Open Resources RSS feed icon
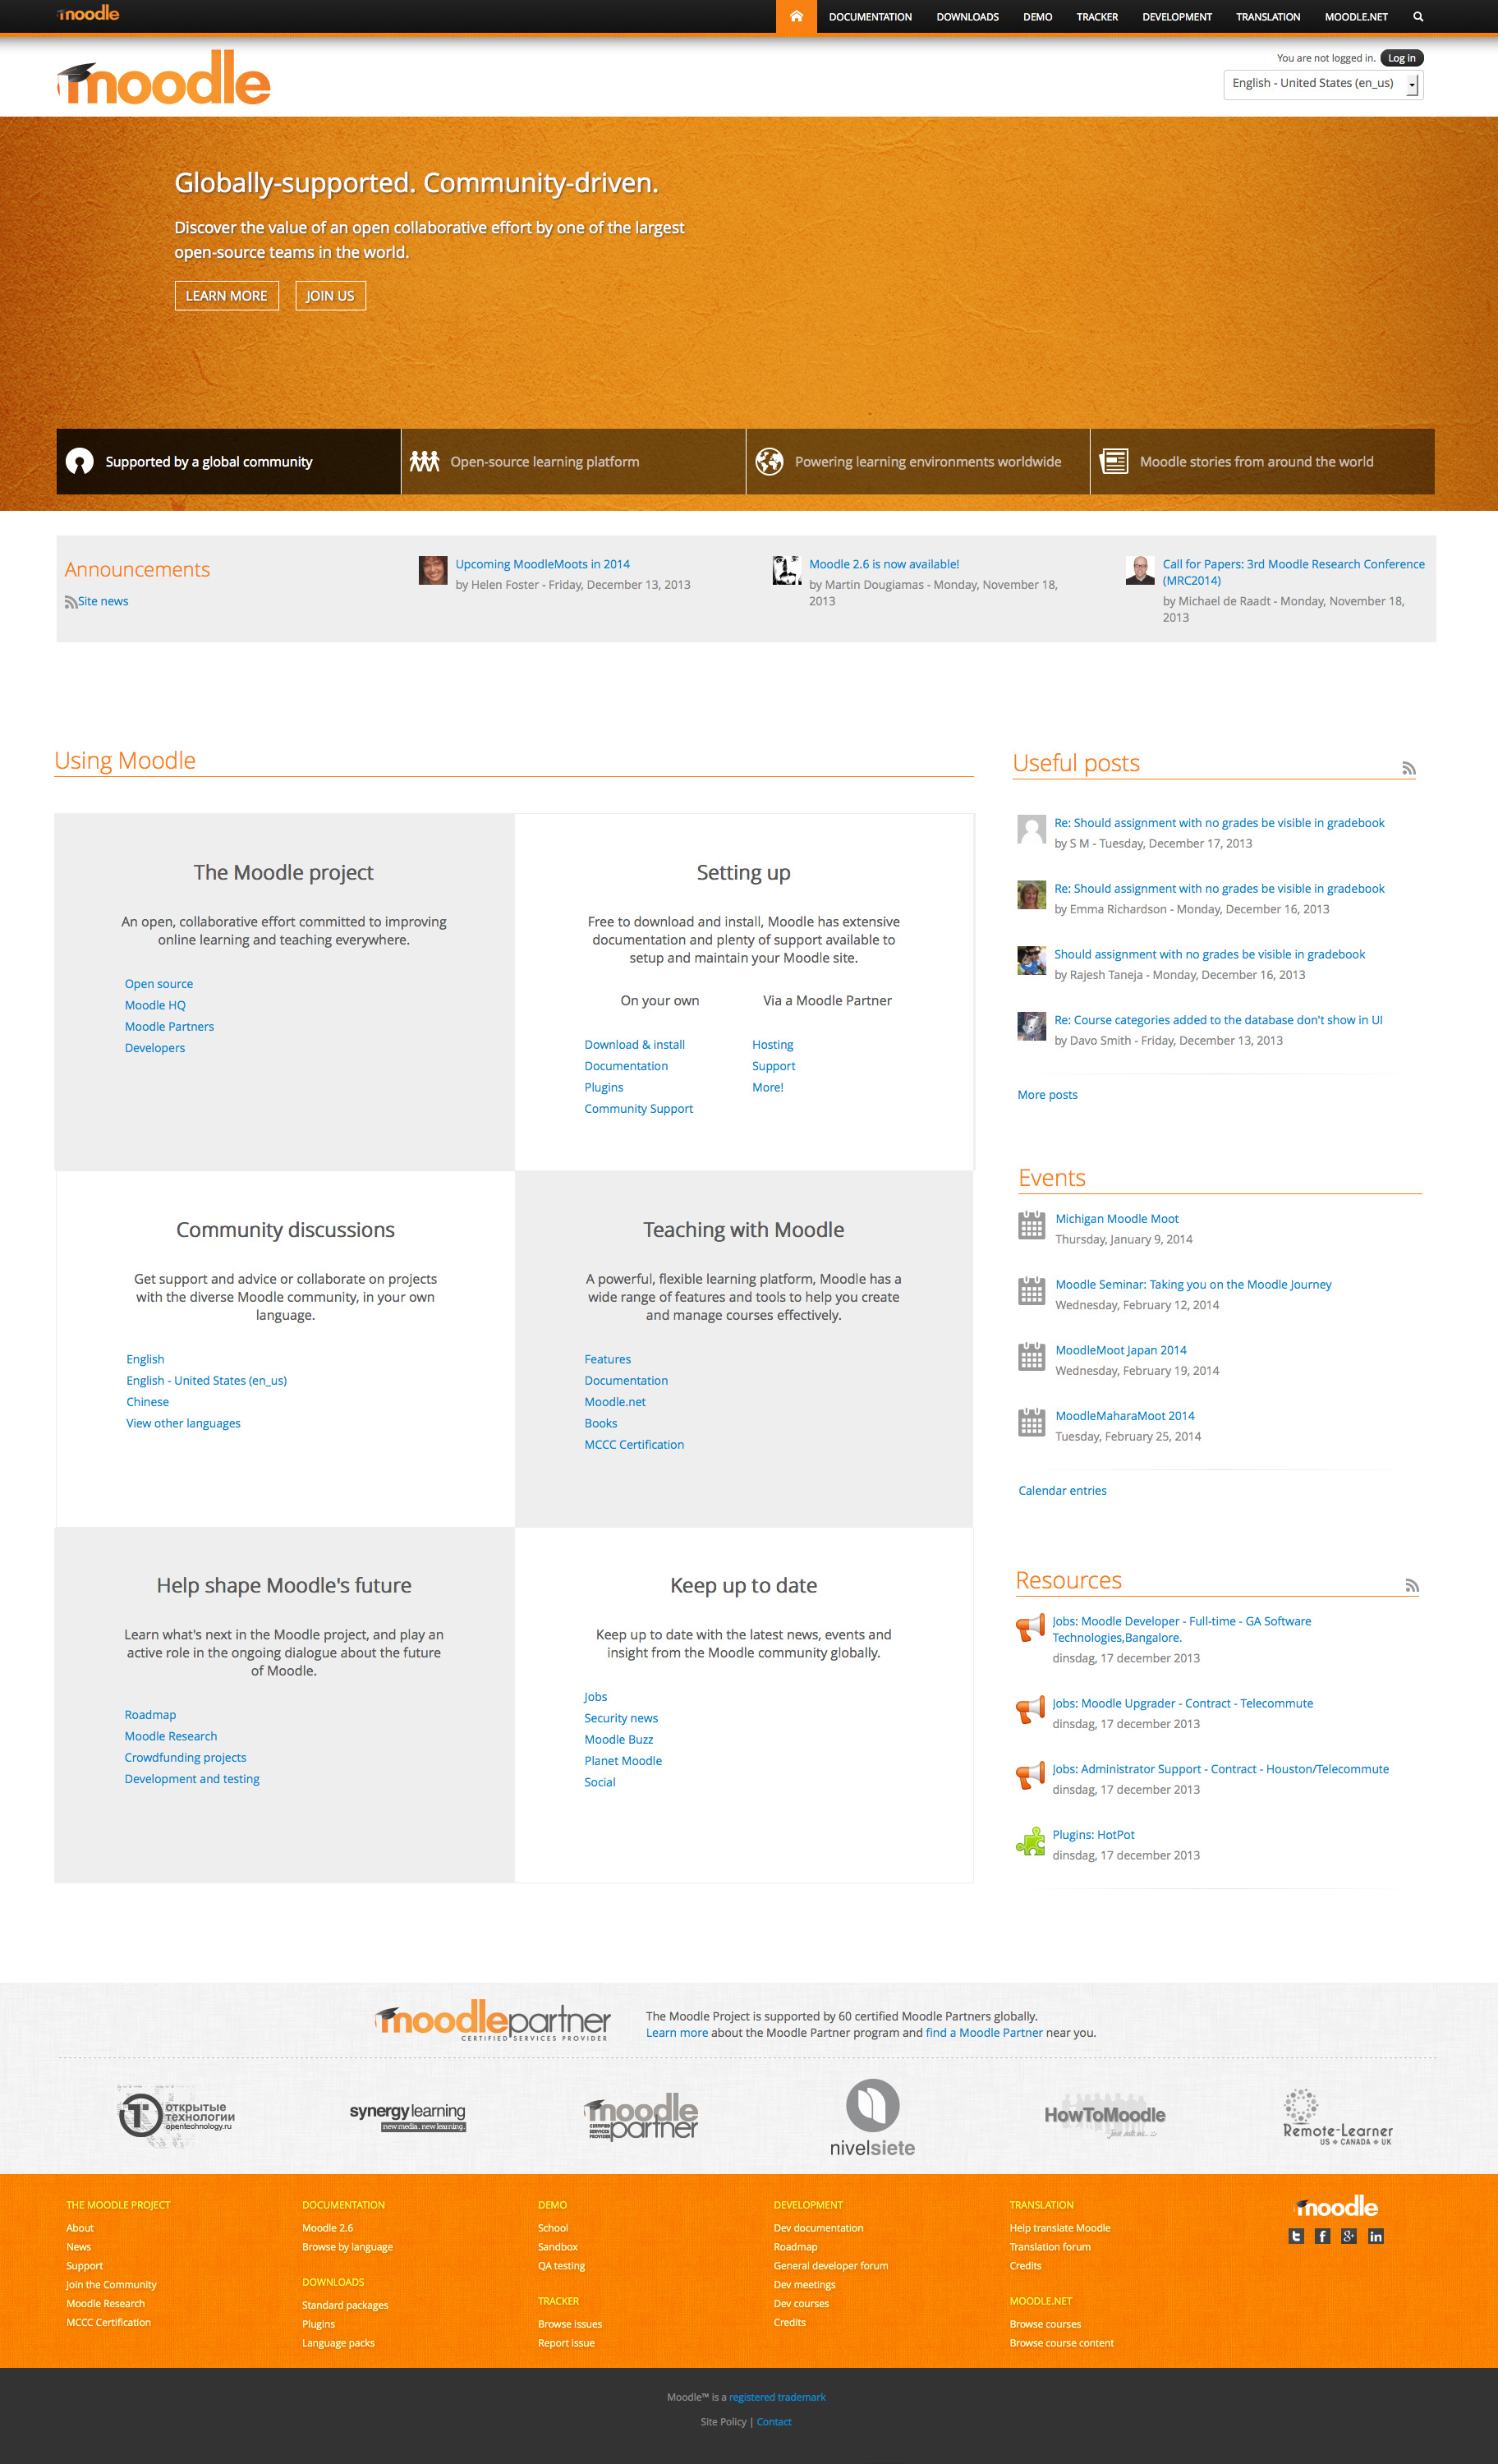The image size is (1498, 2464). 1412,1586
